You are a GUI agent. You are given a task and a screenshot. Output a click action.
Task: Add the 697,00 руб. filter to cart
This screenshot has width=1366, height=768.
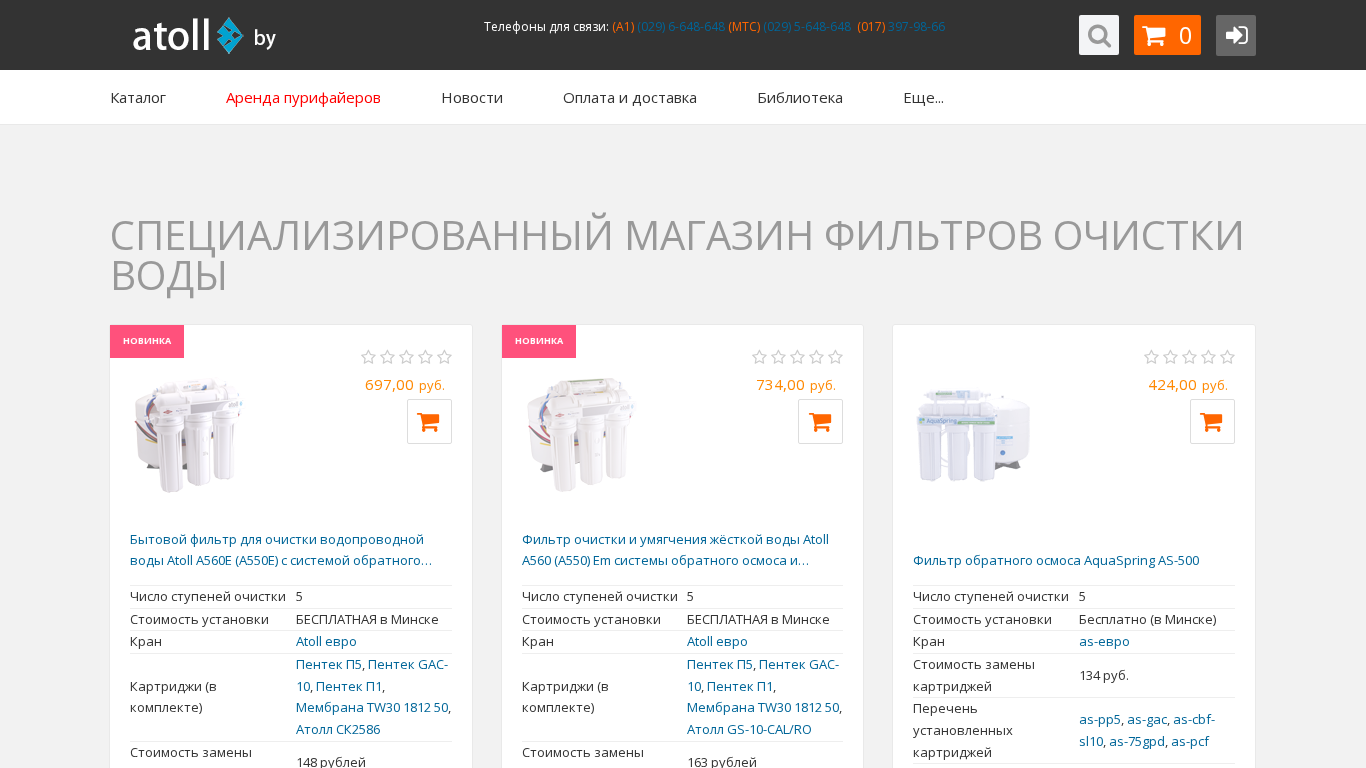tap(429, 422)
